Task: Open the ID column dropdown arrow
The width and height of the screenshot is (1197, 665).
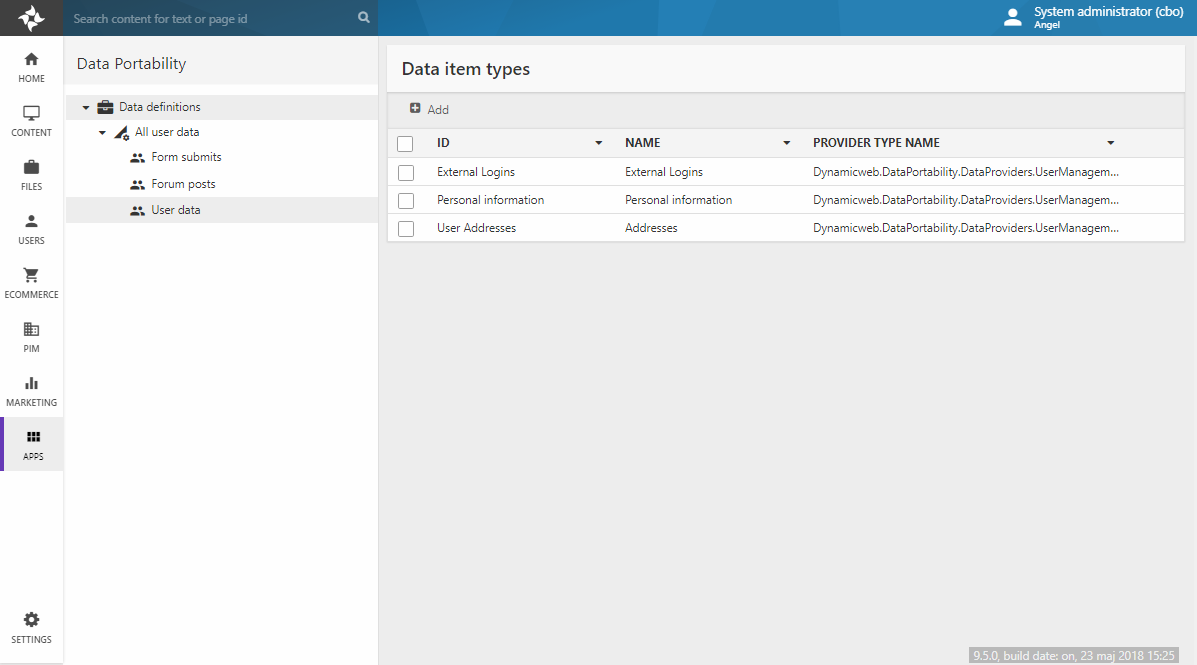Action: coord(599,144)
